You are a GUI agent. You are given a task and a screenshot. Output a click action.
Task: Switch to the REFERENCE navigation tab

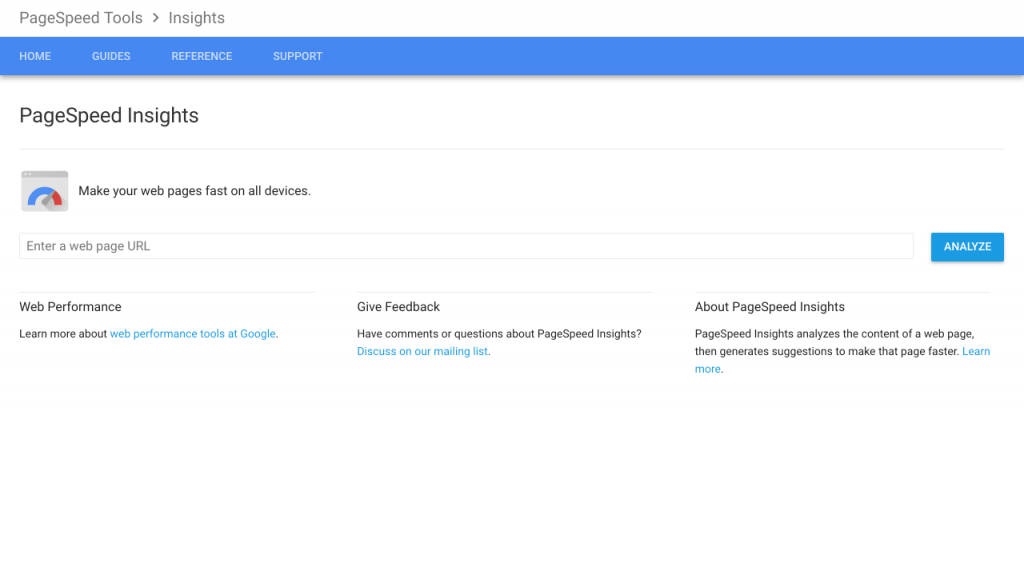202,56
